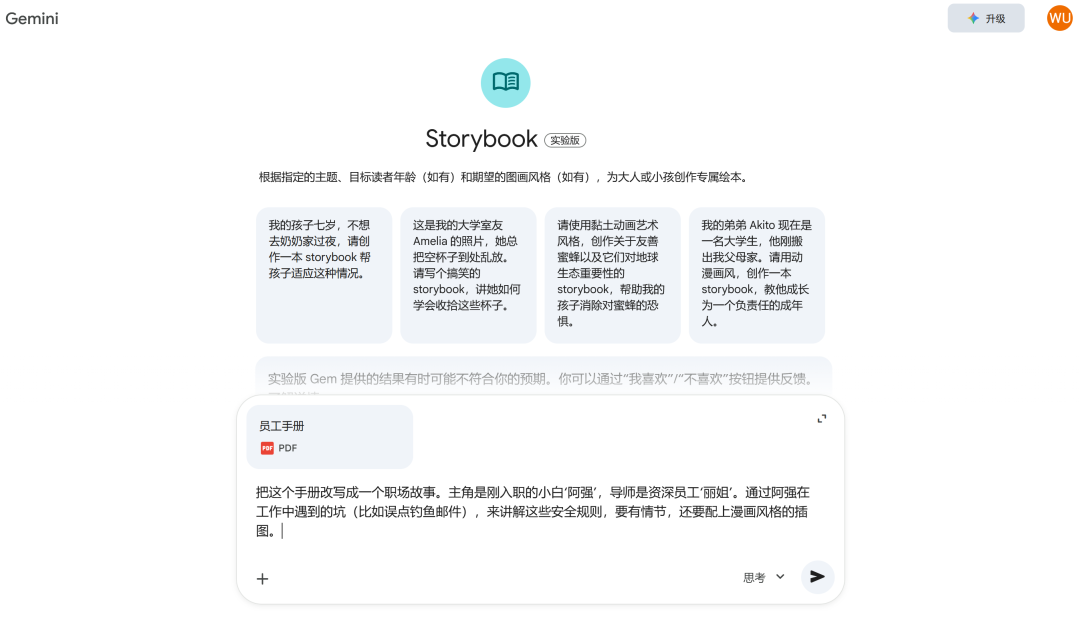Viewport: 1080px width, 625px height.
Task: Open the 思考 model dropdown
Action: click(x=763, y=577)
